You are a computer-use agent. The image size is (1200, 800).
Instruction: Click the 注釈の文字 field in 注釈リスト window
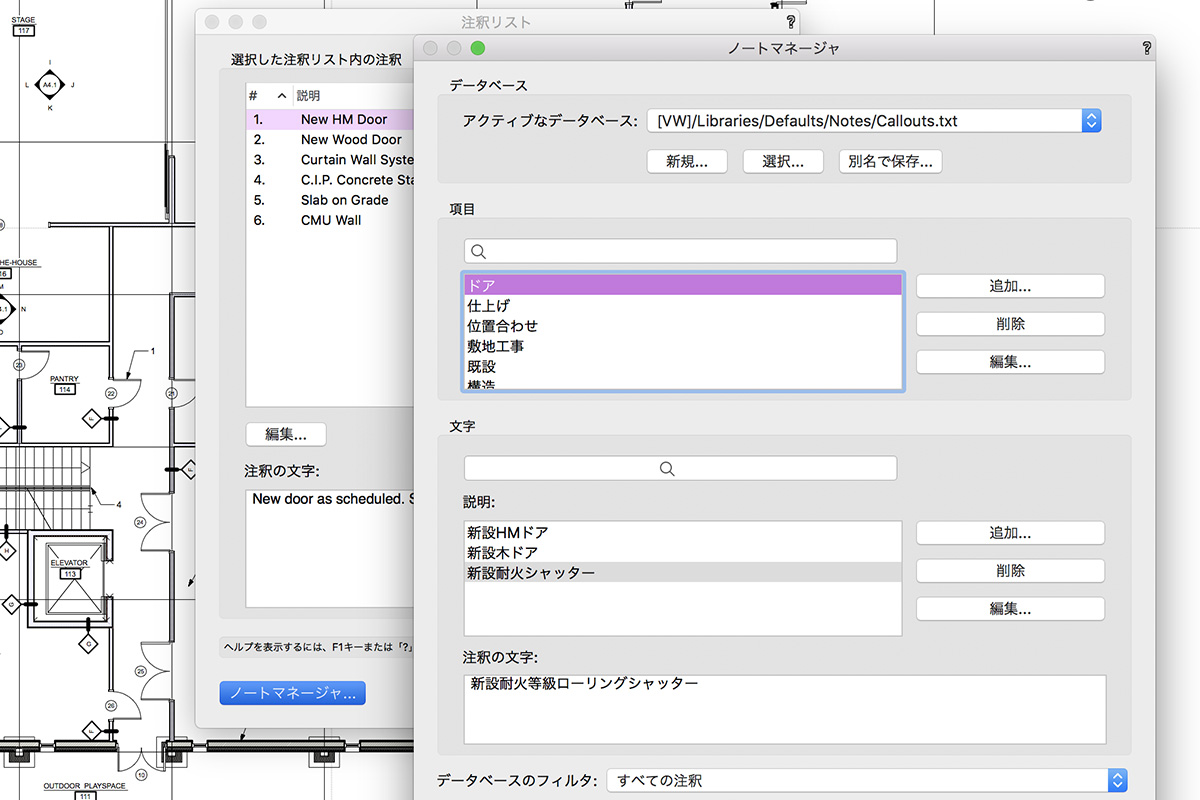tap(329, 547)
